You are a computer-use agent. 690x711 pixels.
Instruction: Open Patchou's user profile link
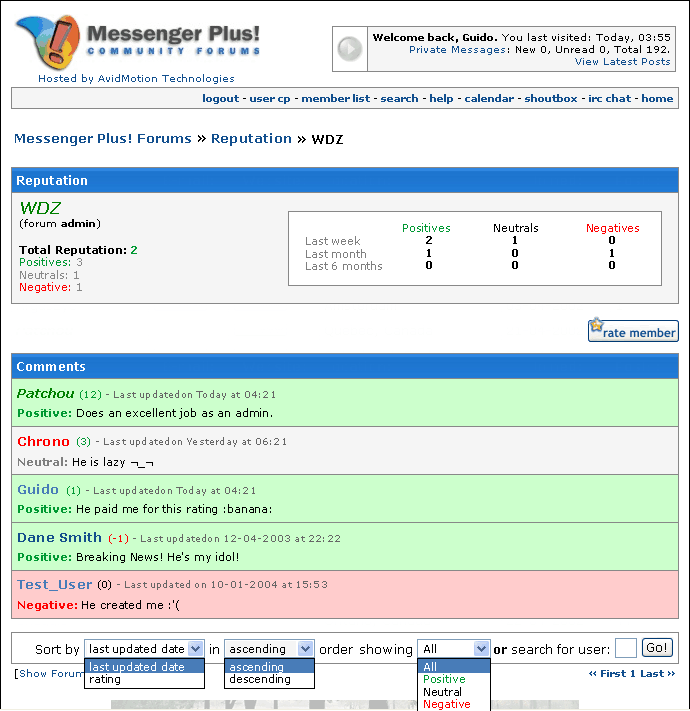[x=46, y=394]
